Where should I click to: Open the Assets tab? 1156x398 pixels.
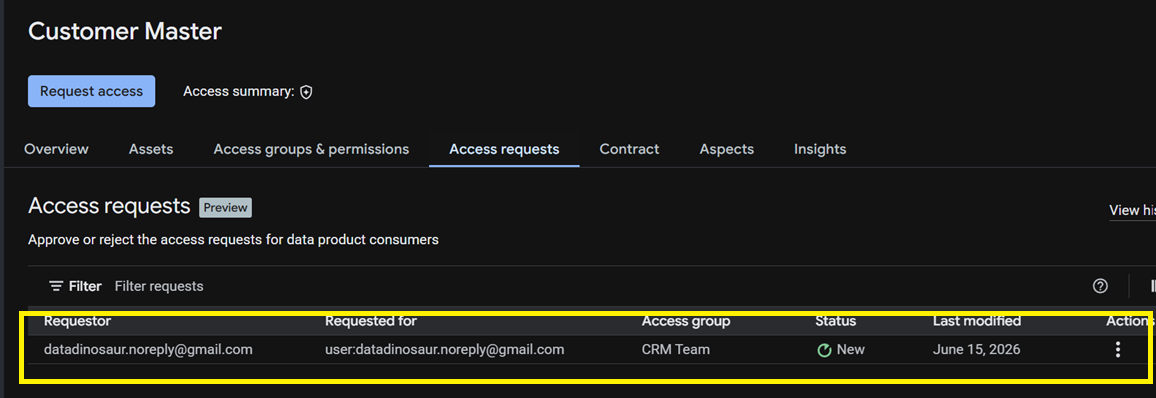coord(151,149)
